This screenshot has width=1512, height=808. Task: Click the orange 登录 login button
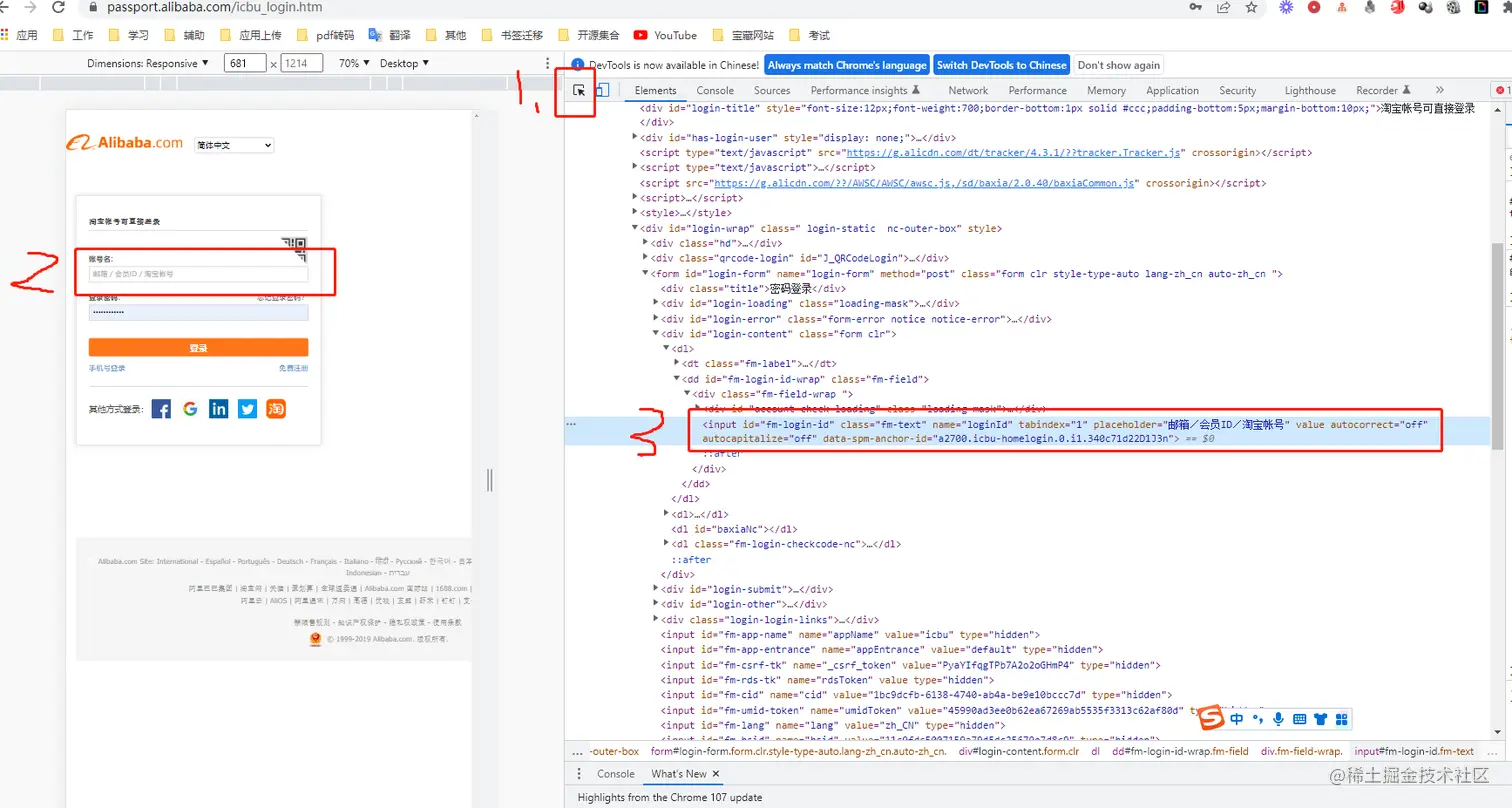(198, 348)
